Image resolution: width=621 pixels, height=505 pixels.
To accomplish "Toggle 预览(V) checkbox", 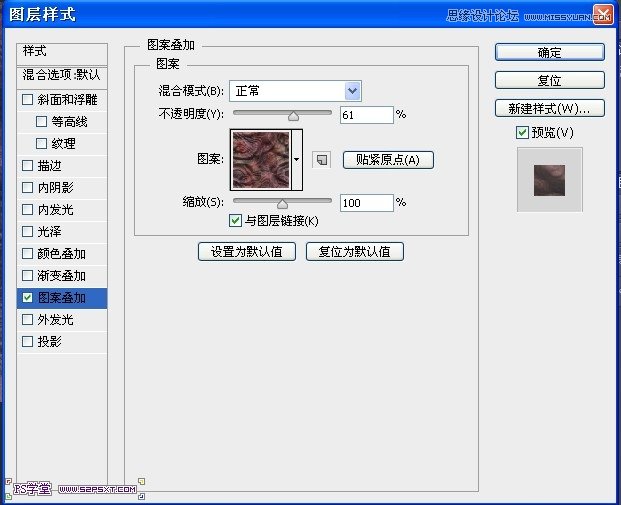I will (522, 132).
